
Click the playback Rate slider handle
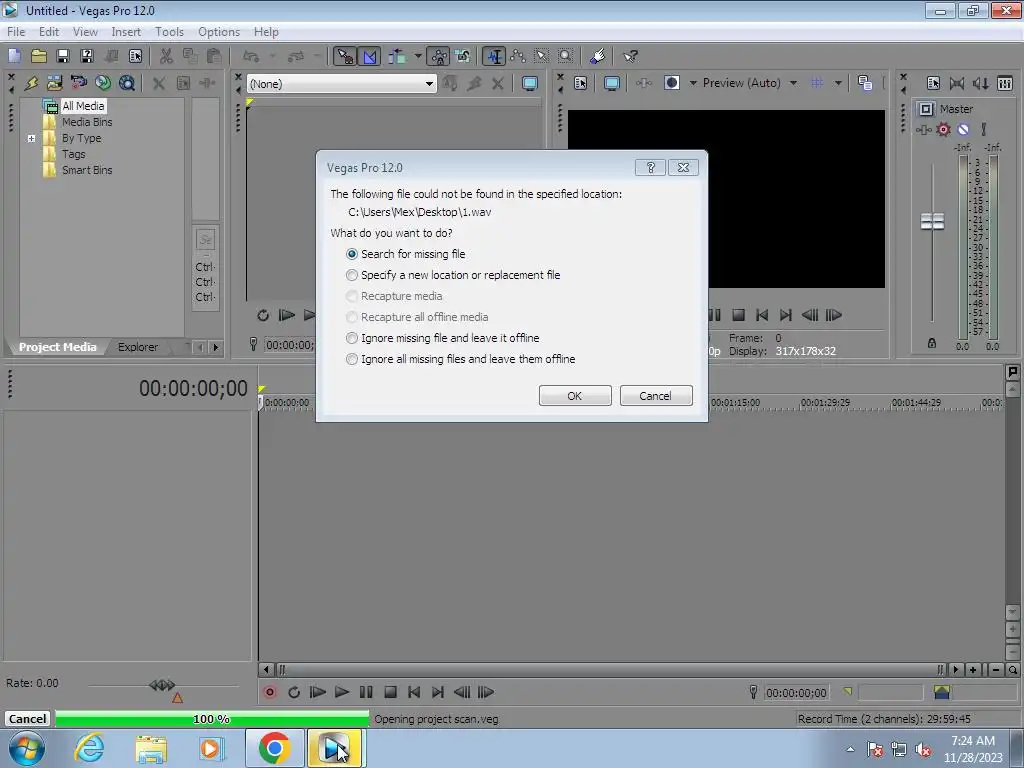coord(161,685)
